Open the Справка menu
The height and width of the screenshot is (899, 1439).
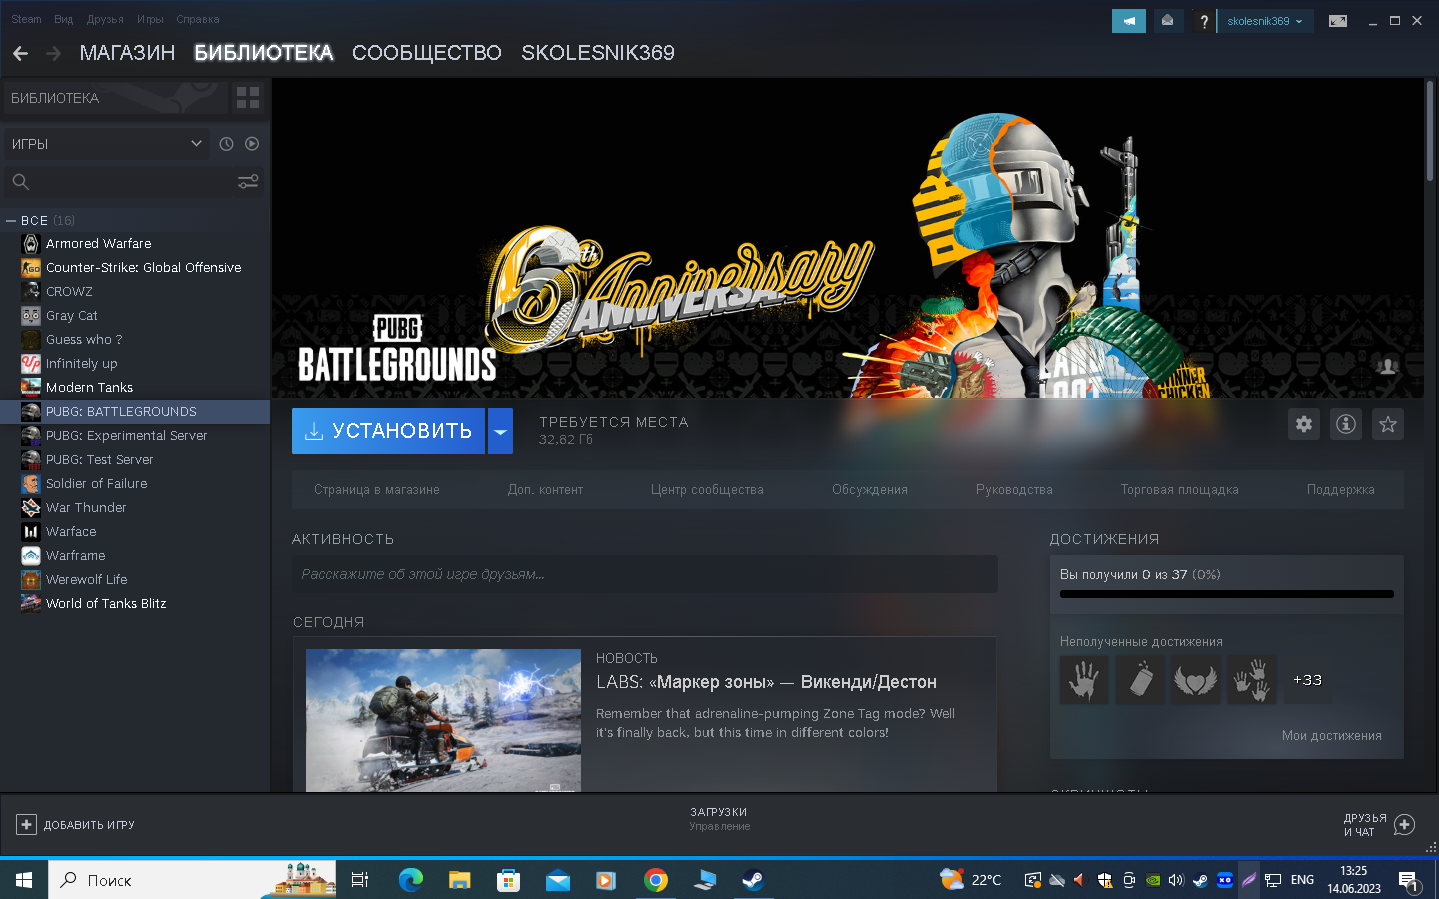click(198, 19)
